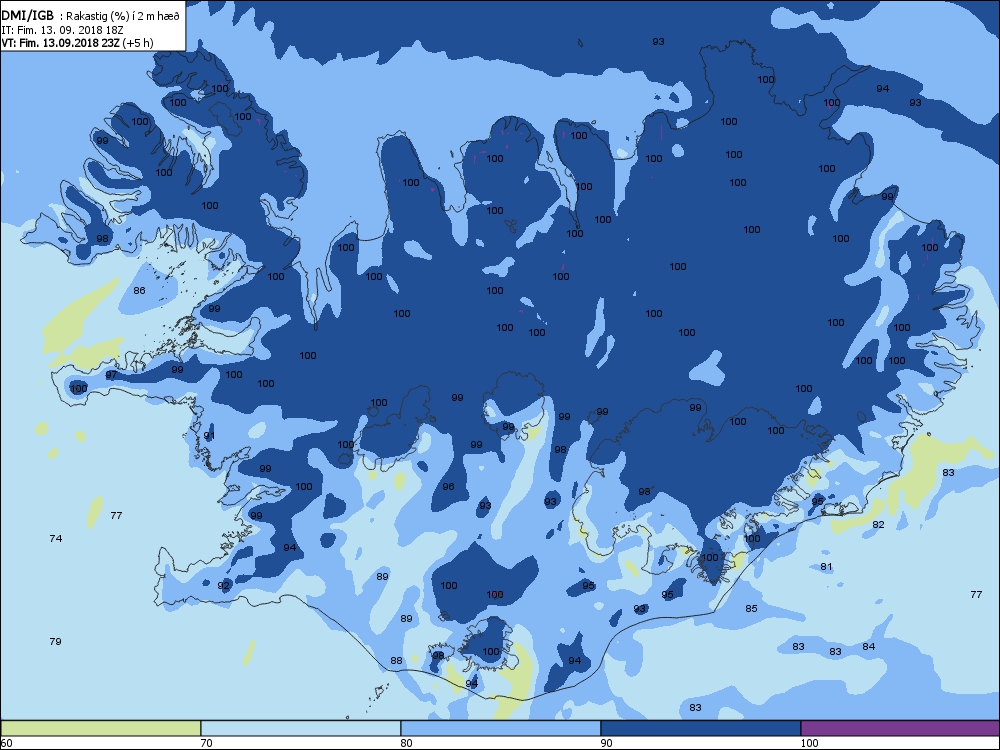This screenshot has width=1000, height=750.
Task: Click the humidity value "74" over the sea
Action: [55, 539]
